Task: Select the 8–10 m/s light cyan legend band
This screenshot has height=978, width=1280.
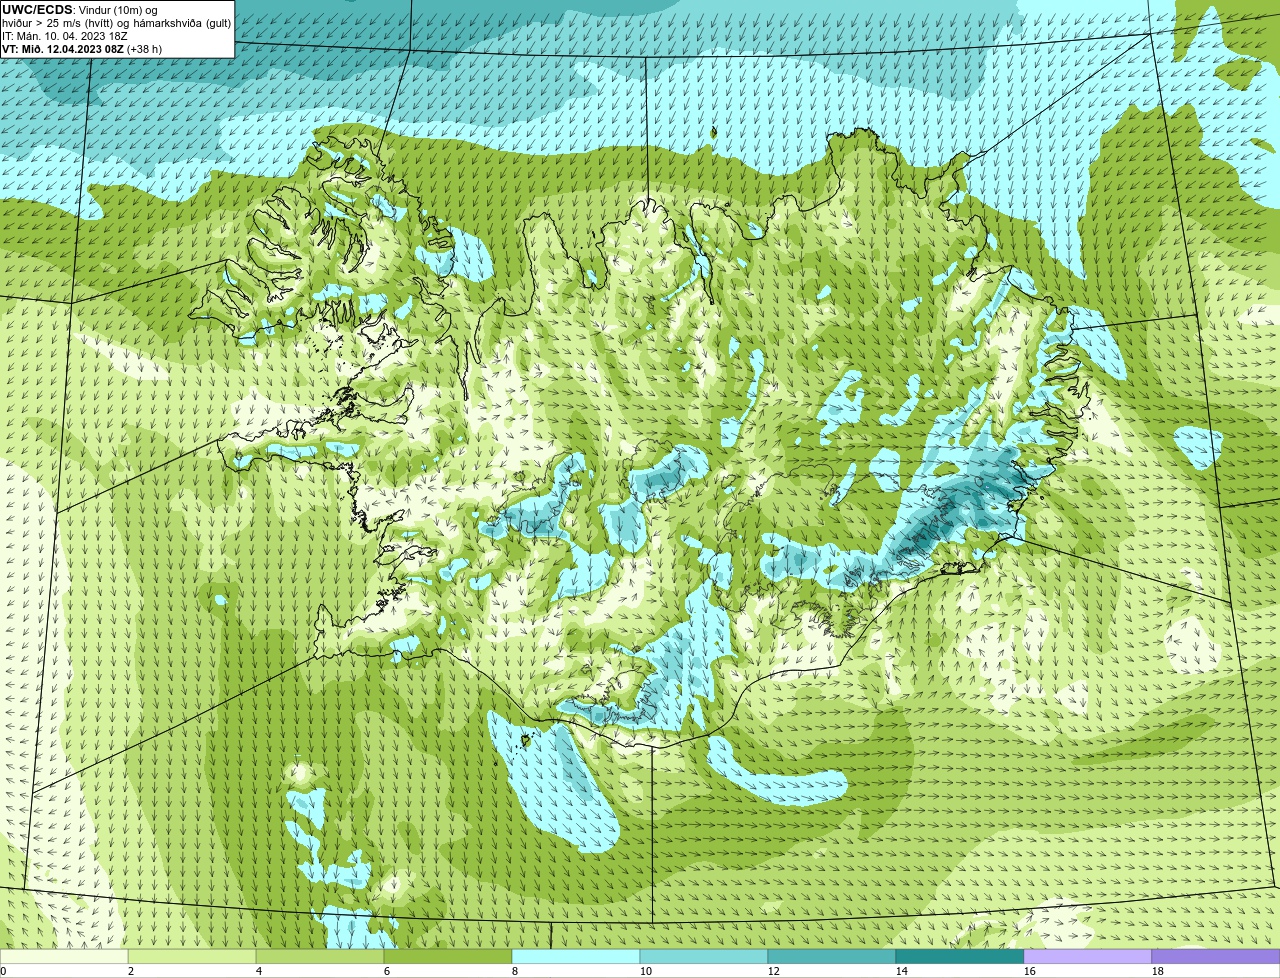Action: pyautogui.click(x=576, y=956)
